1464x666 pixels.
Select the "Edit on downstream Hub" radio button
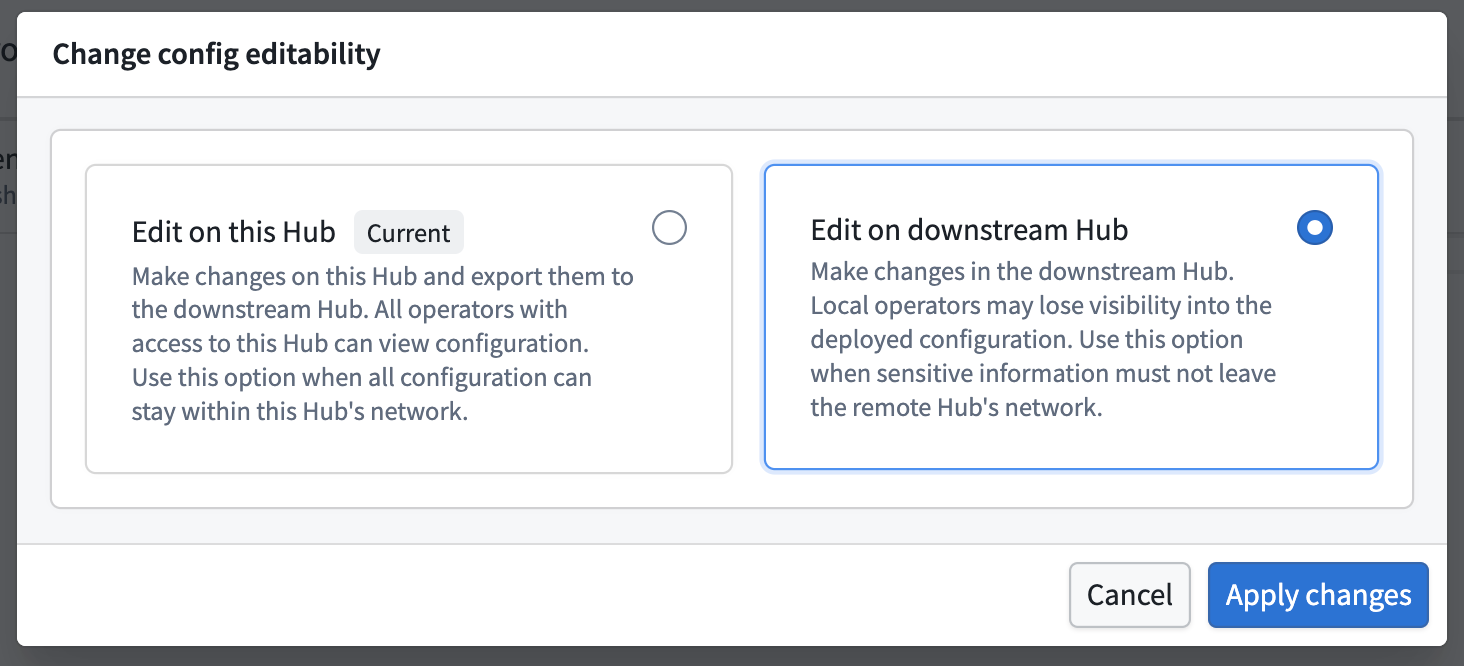1315,228
